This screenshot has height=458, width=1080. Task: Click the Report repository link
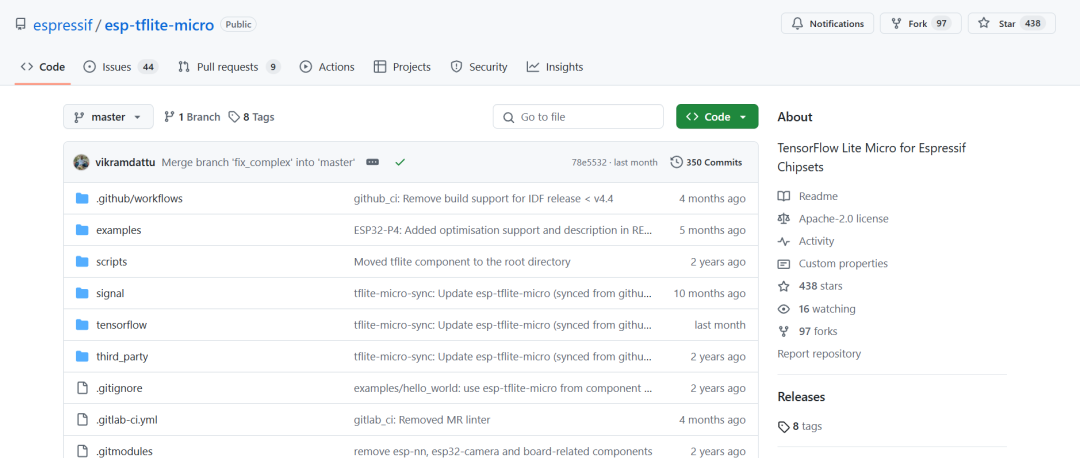tap(819, 354)
